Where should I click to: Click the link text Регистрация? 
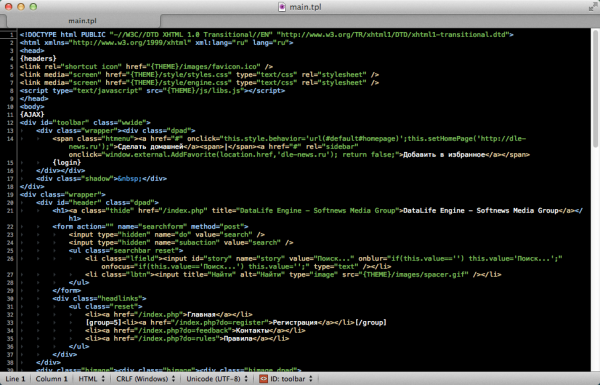pos(295,323)
